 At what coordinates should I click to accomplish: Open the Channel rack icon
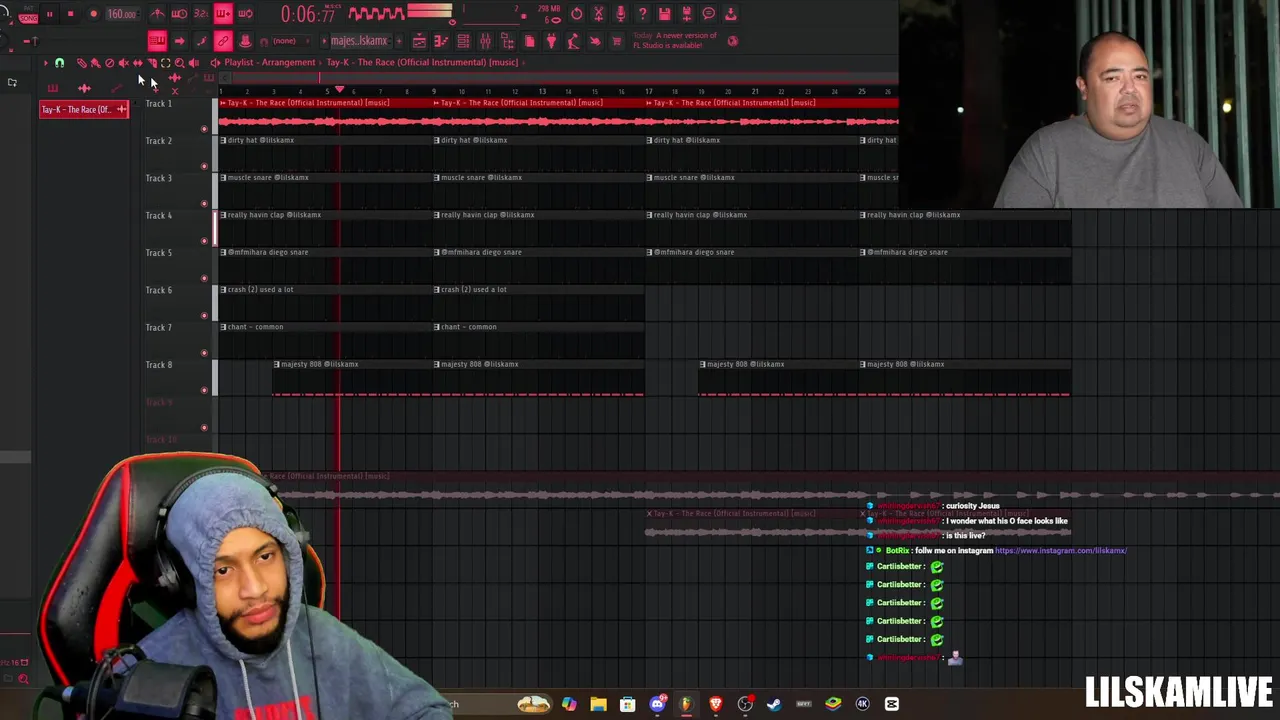tap(463, 41)
